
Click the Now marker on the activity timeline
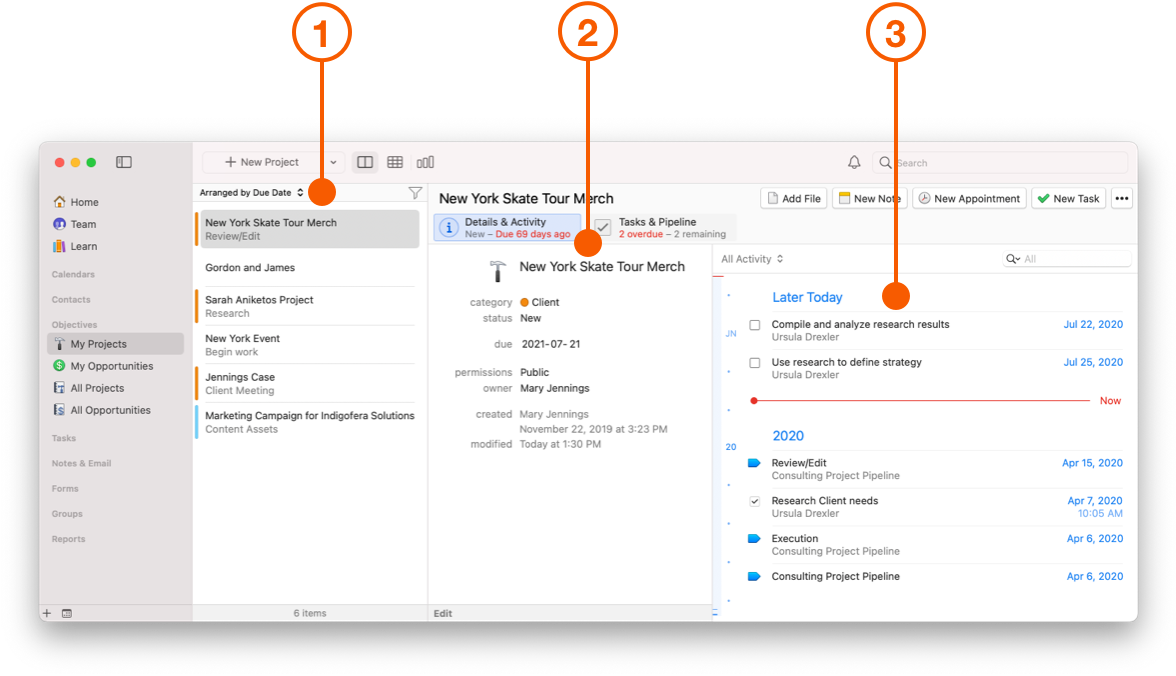[x=1110, y=400]
